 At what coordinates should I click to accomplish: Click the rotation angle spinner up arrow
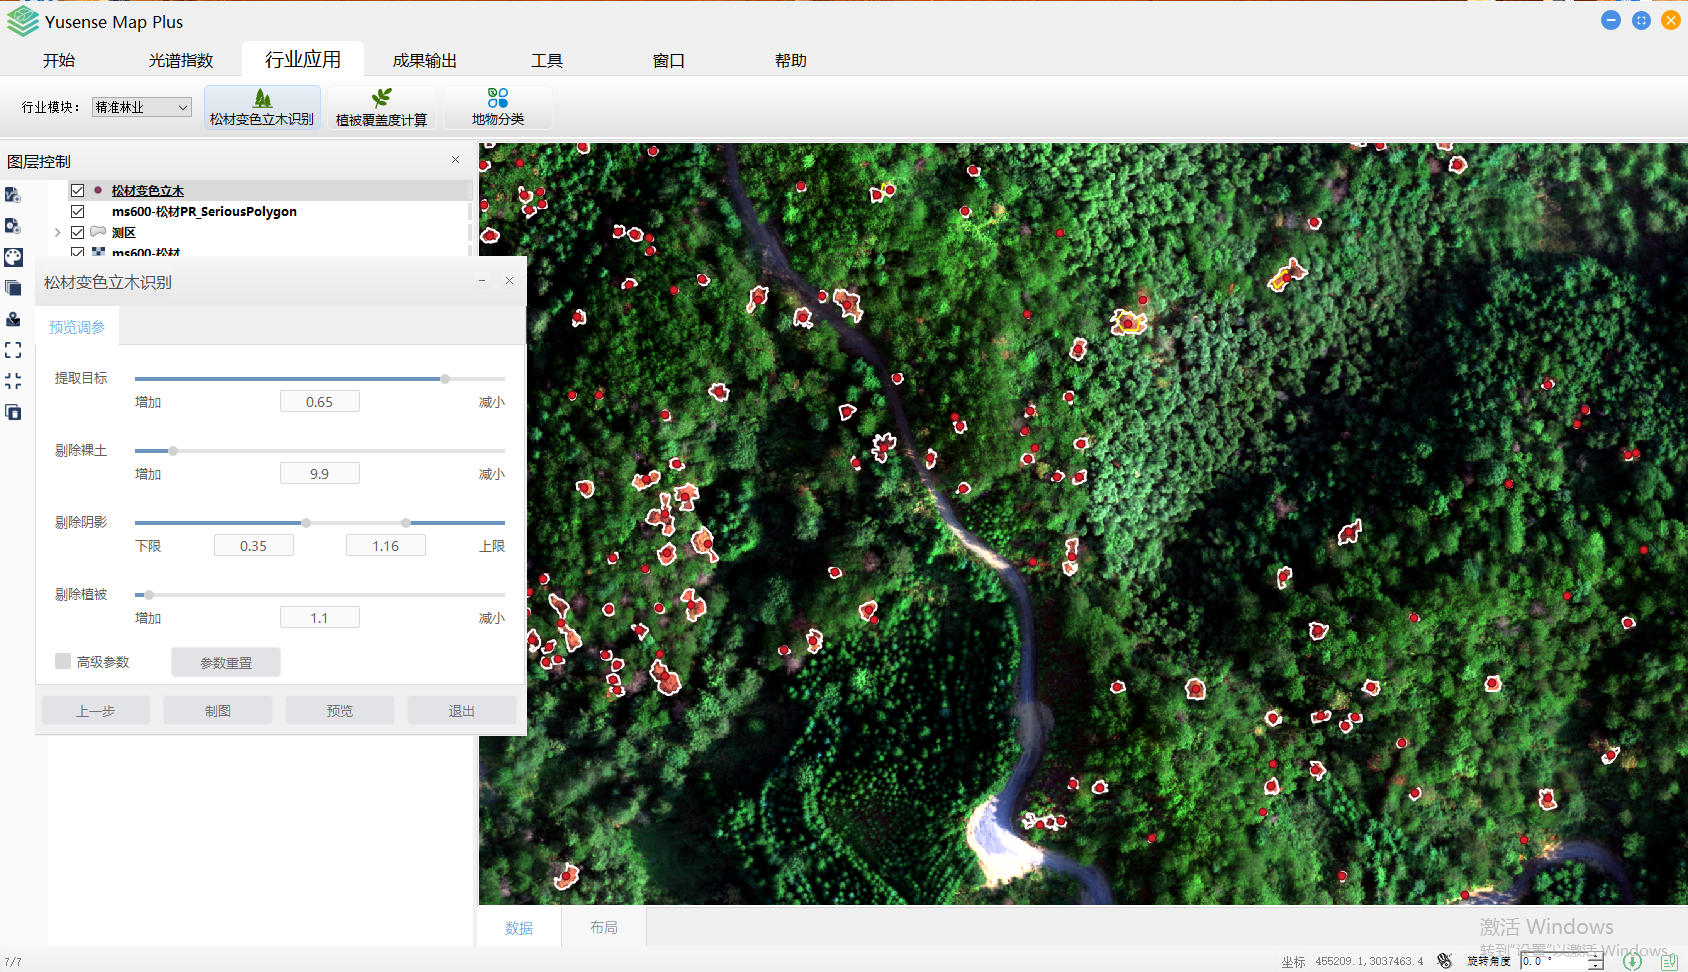pyautogui.click(x=1595, y=956)
